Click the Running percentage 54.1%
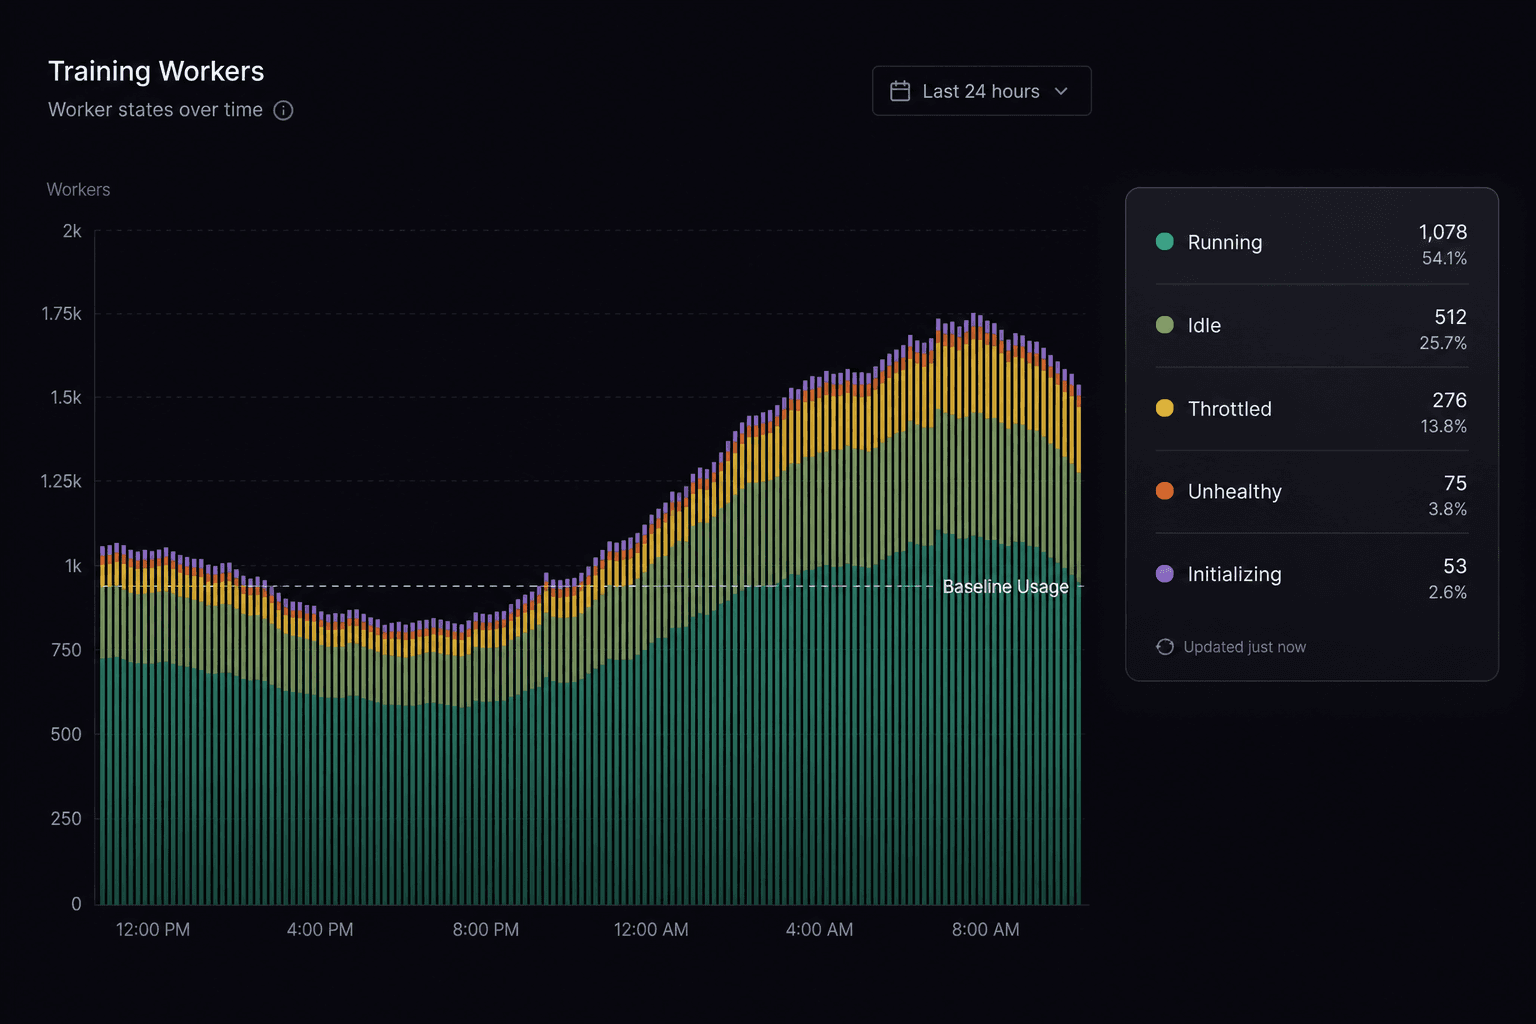1536x1024 pixels. [x=1445, y=258]
